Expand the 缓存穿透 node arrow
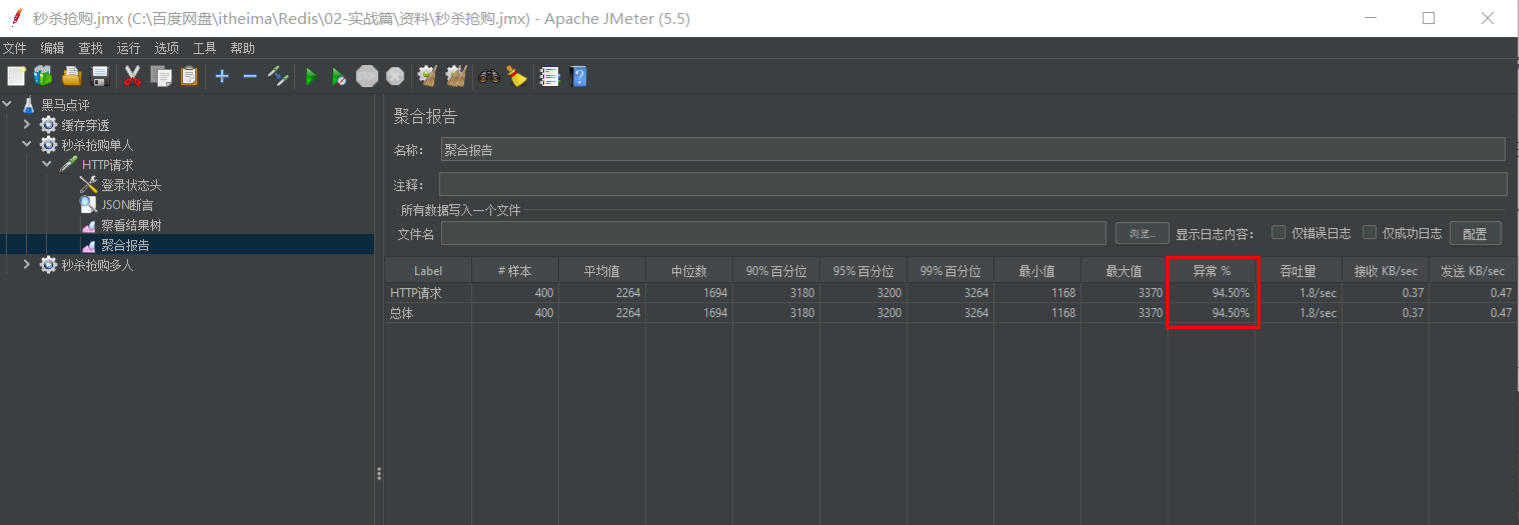 coord(27,124)
